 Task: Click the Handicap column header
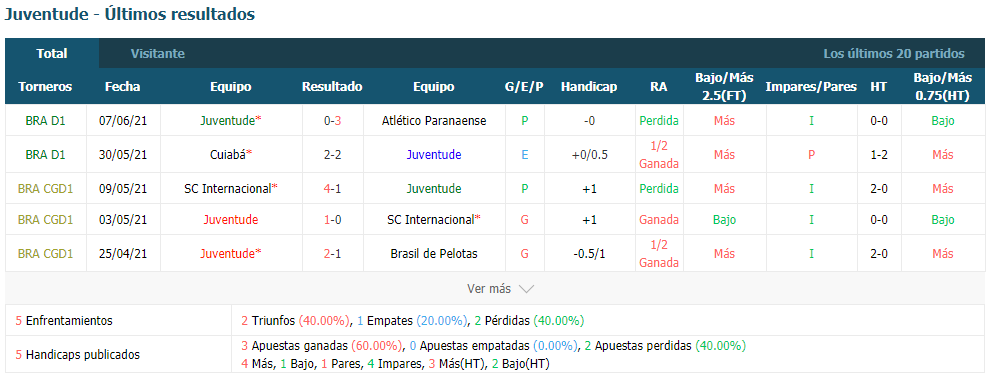pos(589,87)
